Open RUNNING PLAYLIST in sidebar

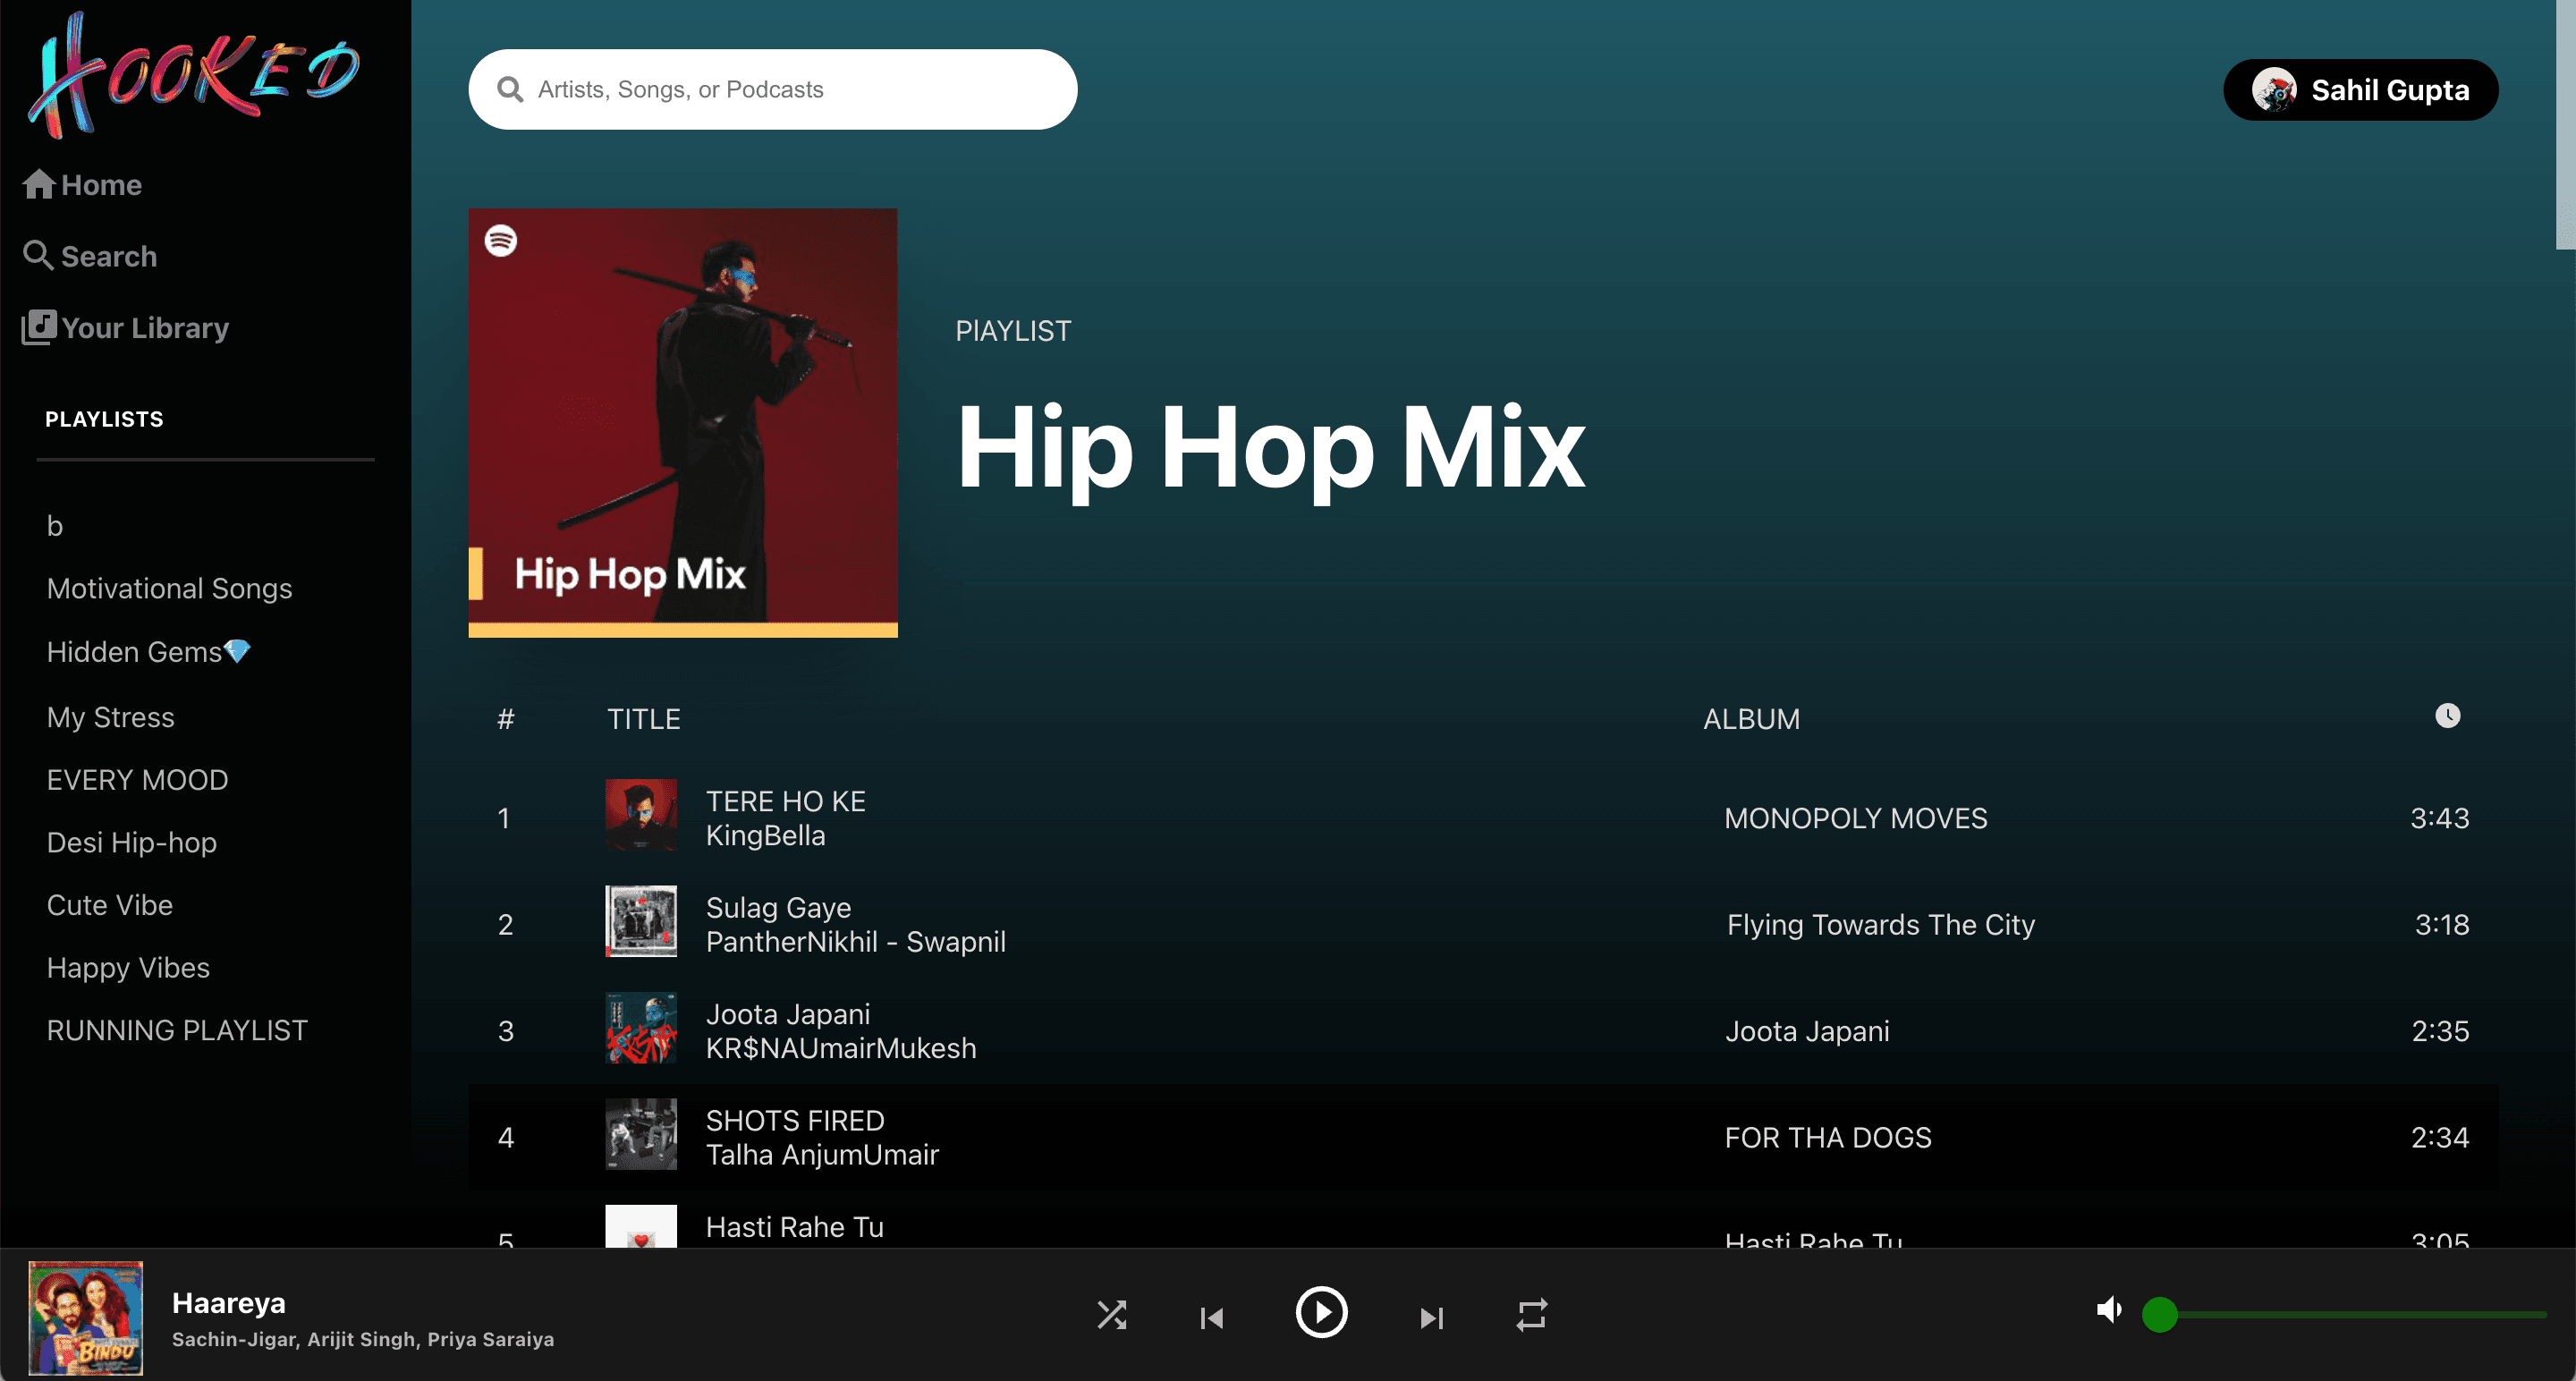(177, 1030)
